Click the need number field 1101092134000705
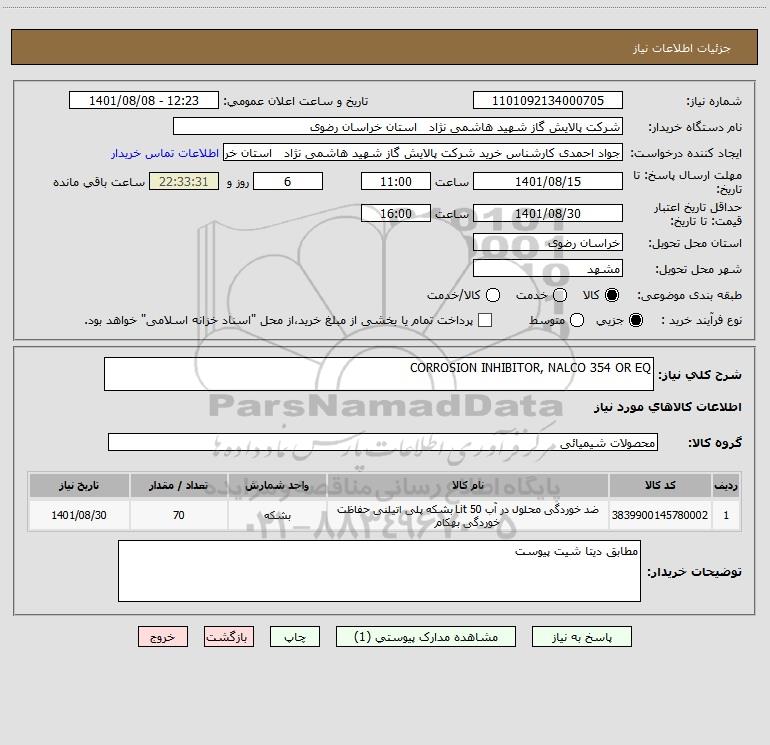Image resolution: width=770 pixels, height=745 pixels. coord(548,101)
